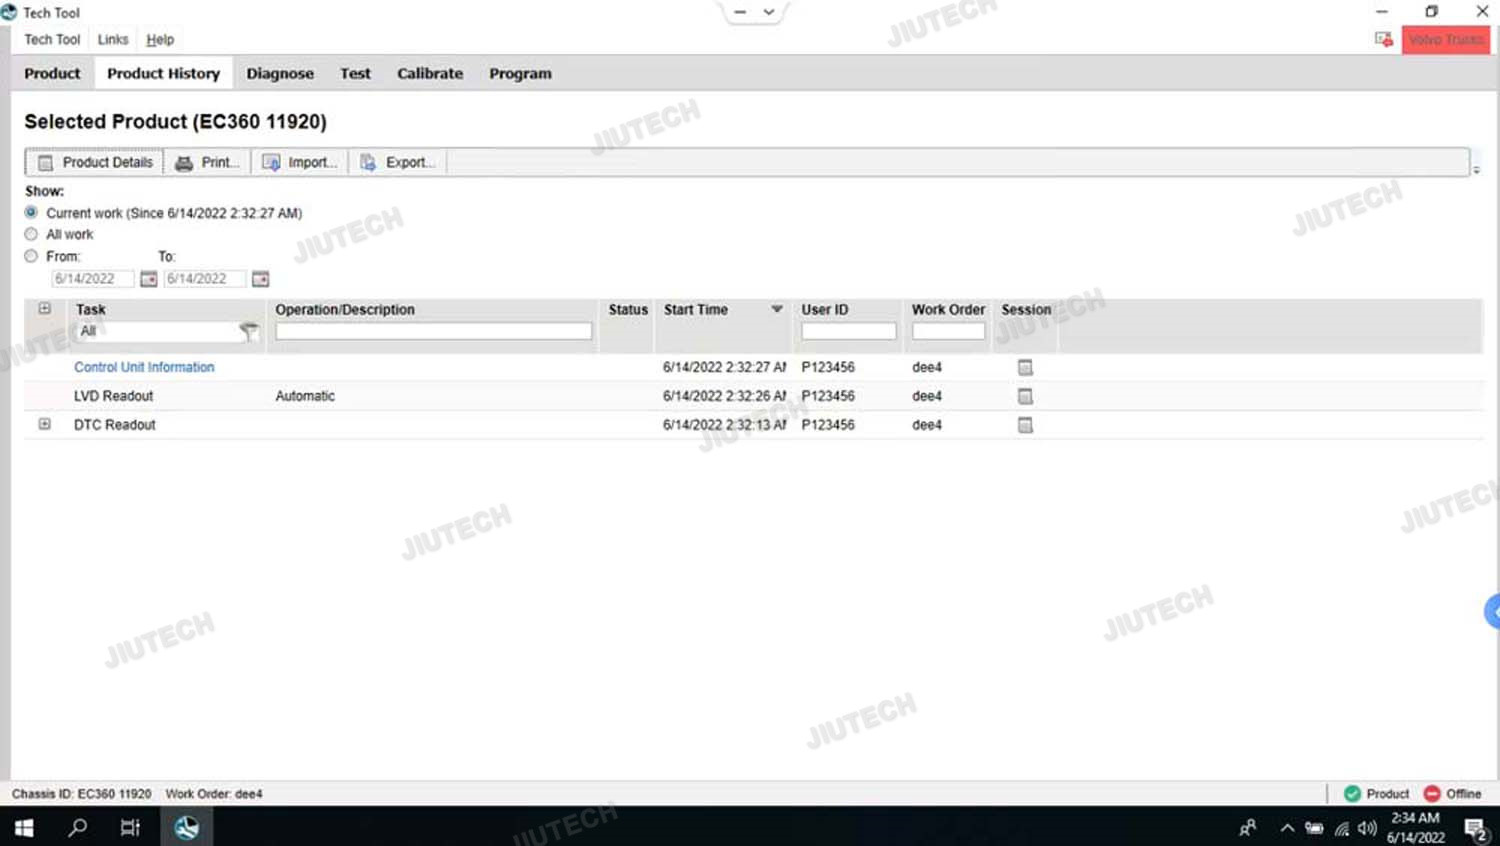
Task: Click the Task filter funnel icon
Action: click(x=249, y=331)
